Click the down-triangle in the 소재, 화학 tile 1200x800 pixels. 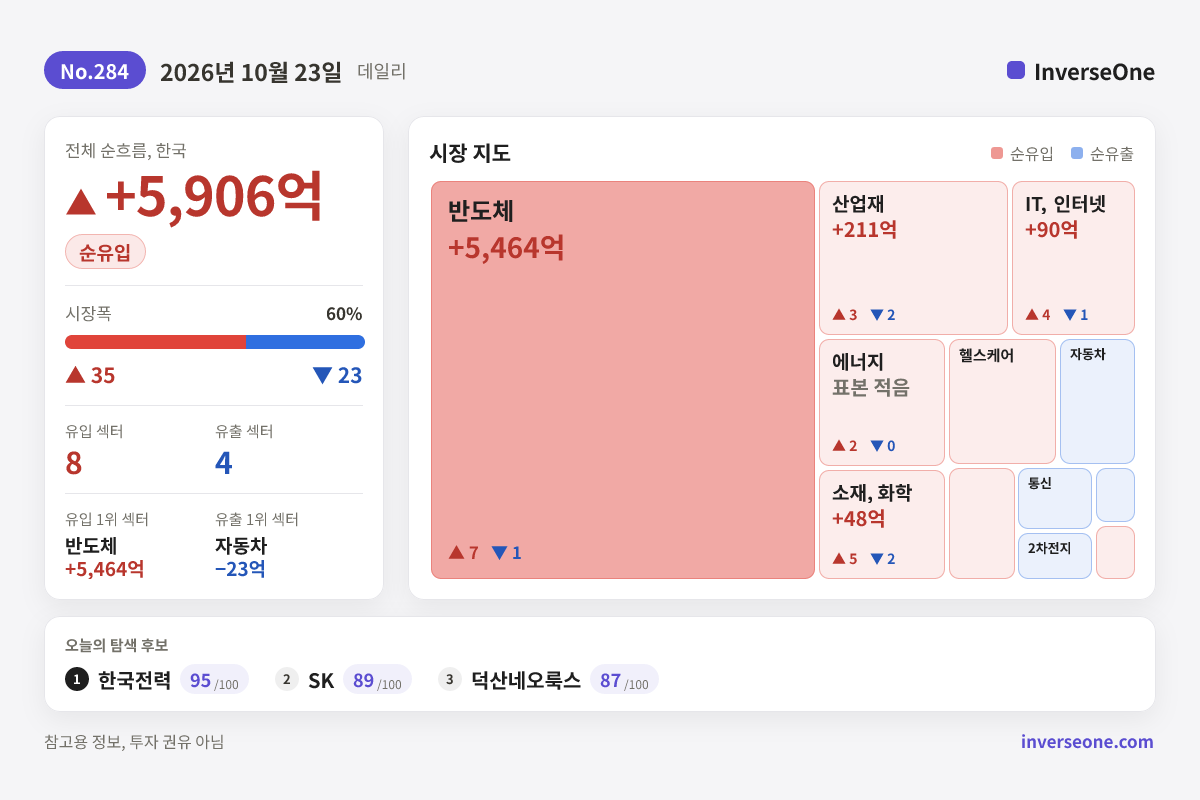pyautogui.click(x=877, y=558)
